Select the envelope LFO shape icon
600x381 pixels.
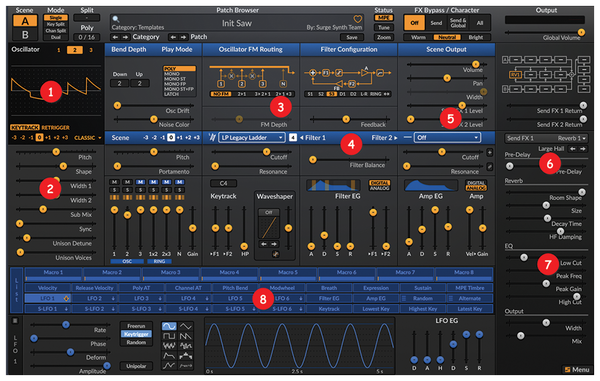[x=169, y=356]
